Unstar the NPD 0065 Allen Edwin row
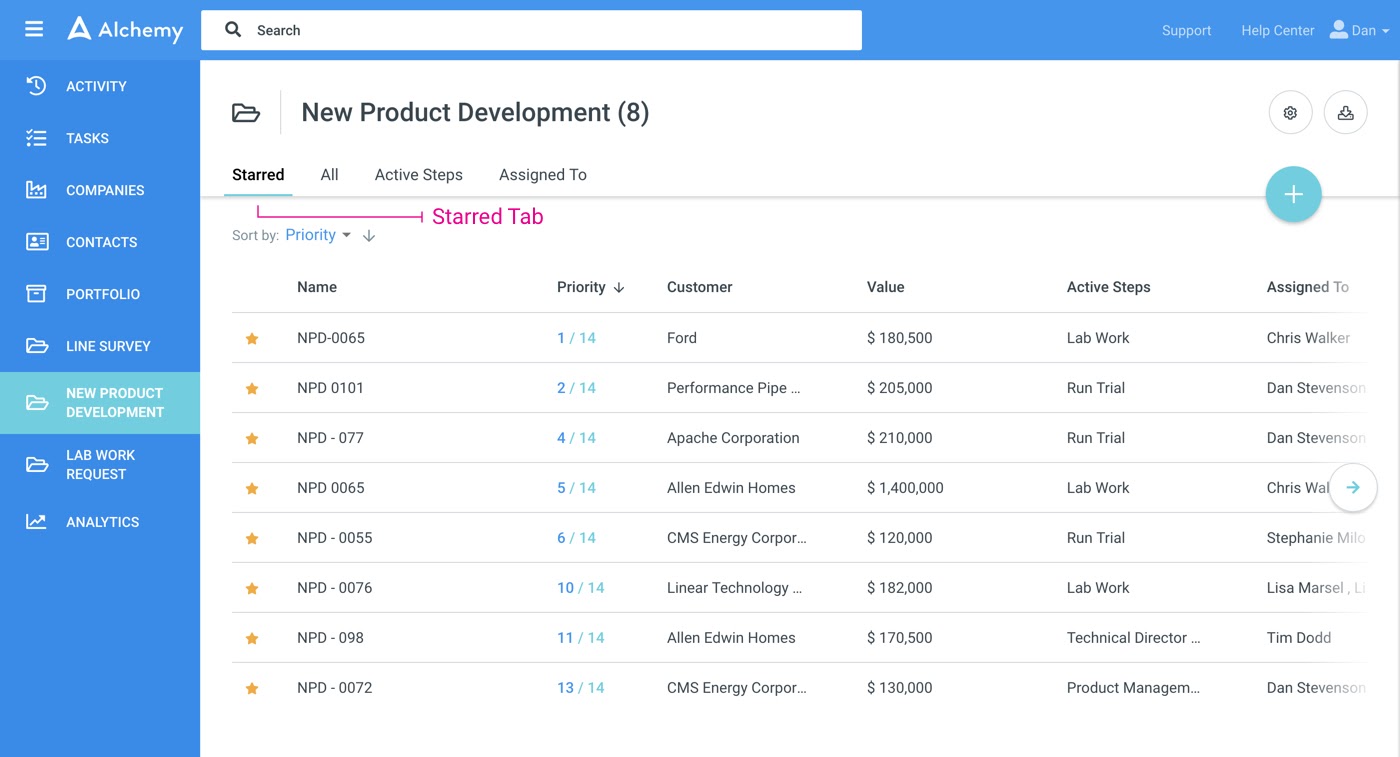 coord(252,489)
